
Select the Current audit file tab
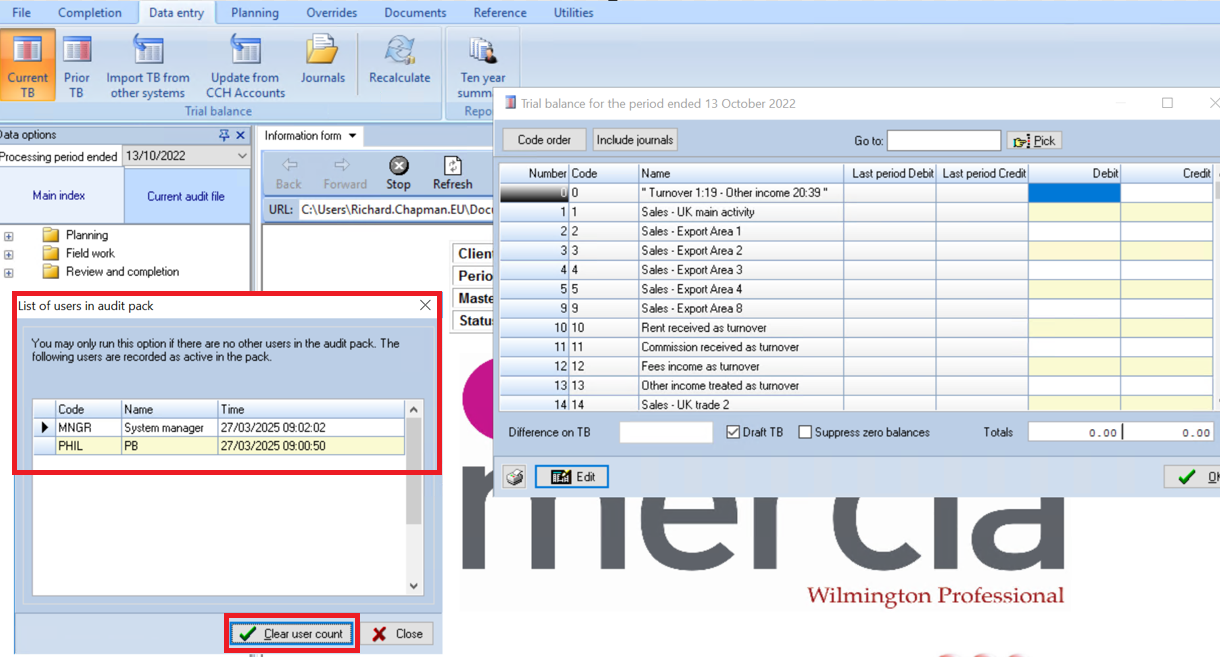click(186, 196)
